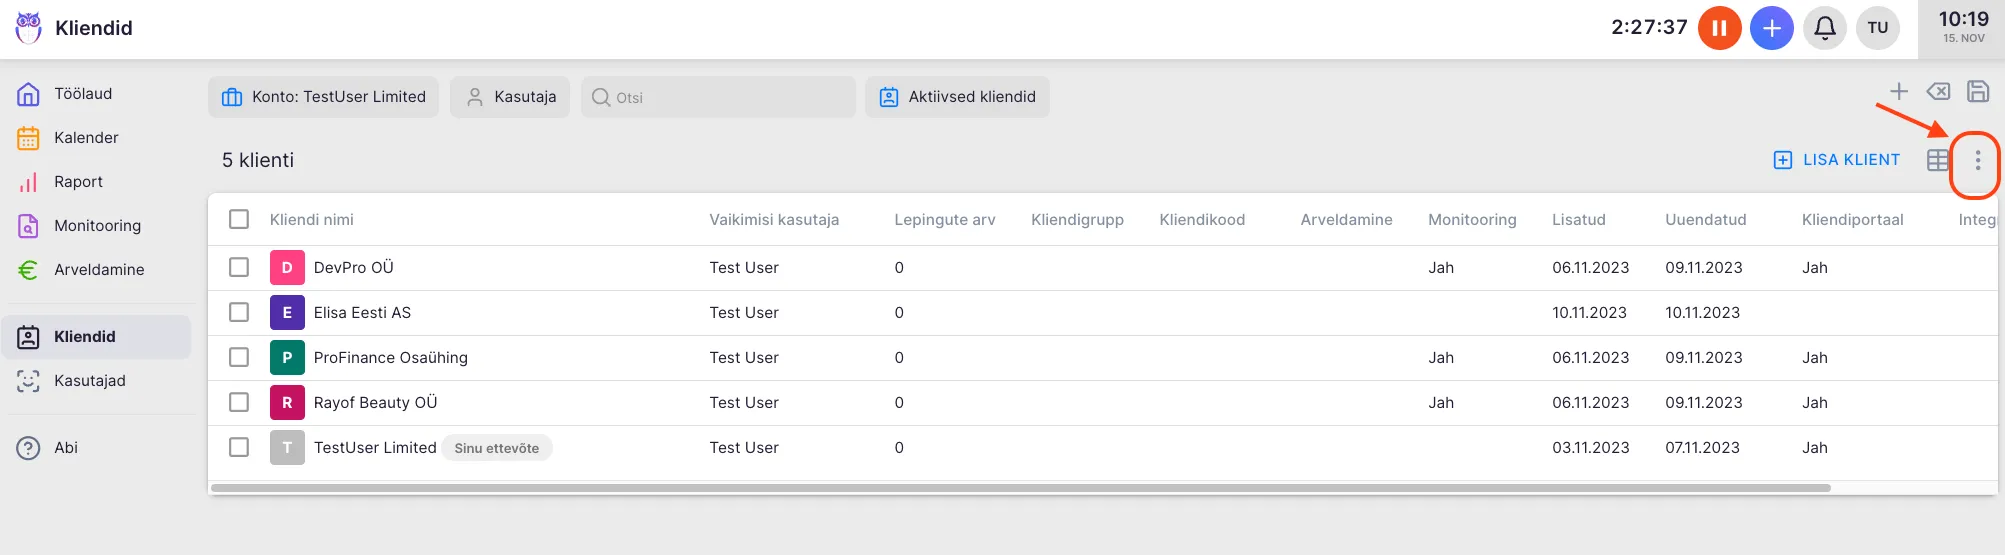Open the Kasutaja filter dropdown

coord(510,97)
